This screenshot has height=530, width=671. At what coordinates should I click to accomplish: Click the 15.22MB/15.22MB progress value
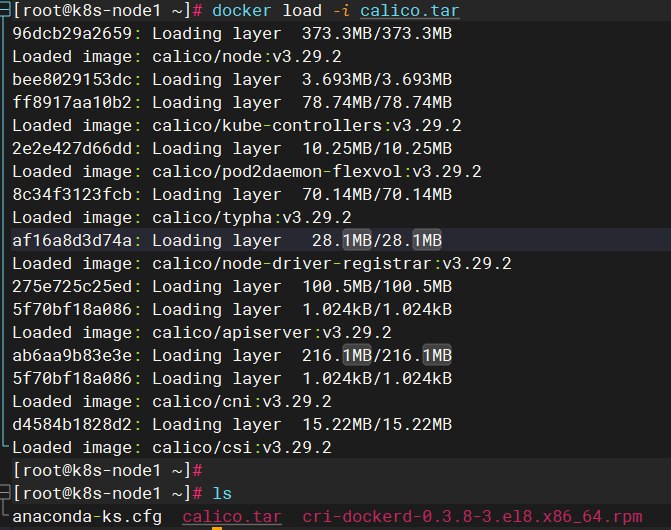377,424
